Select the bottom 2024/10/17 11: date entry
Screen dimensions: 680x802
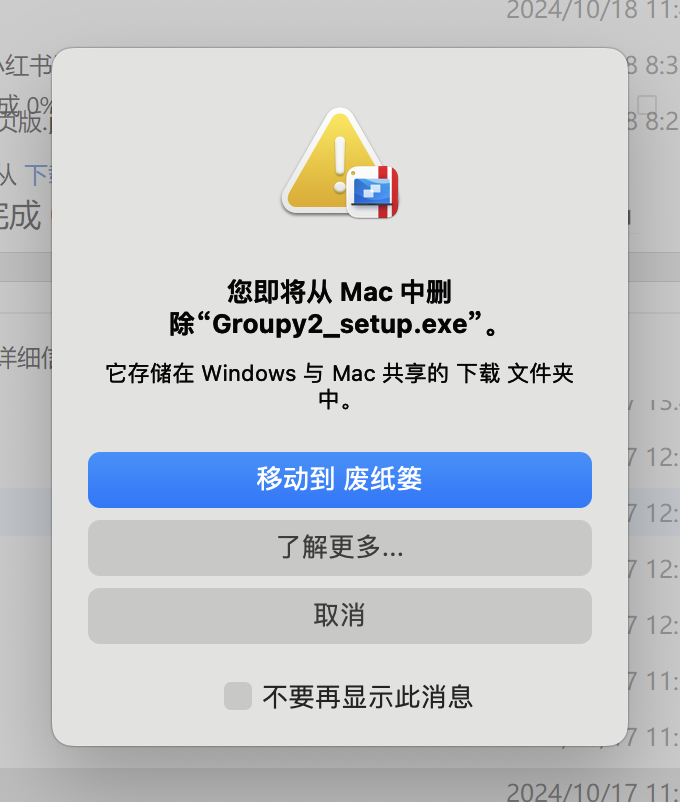pyautogui.click(x=593, y=792)
